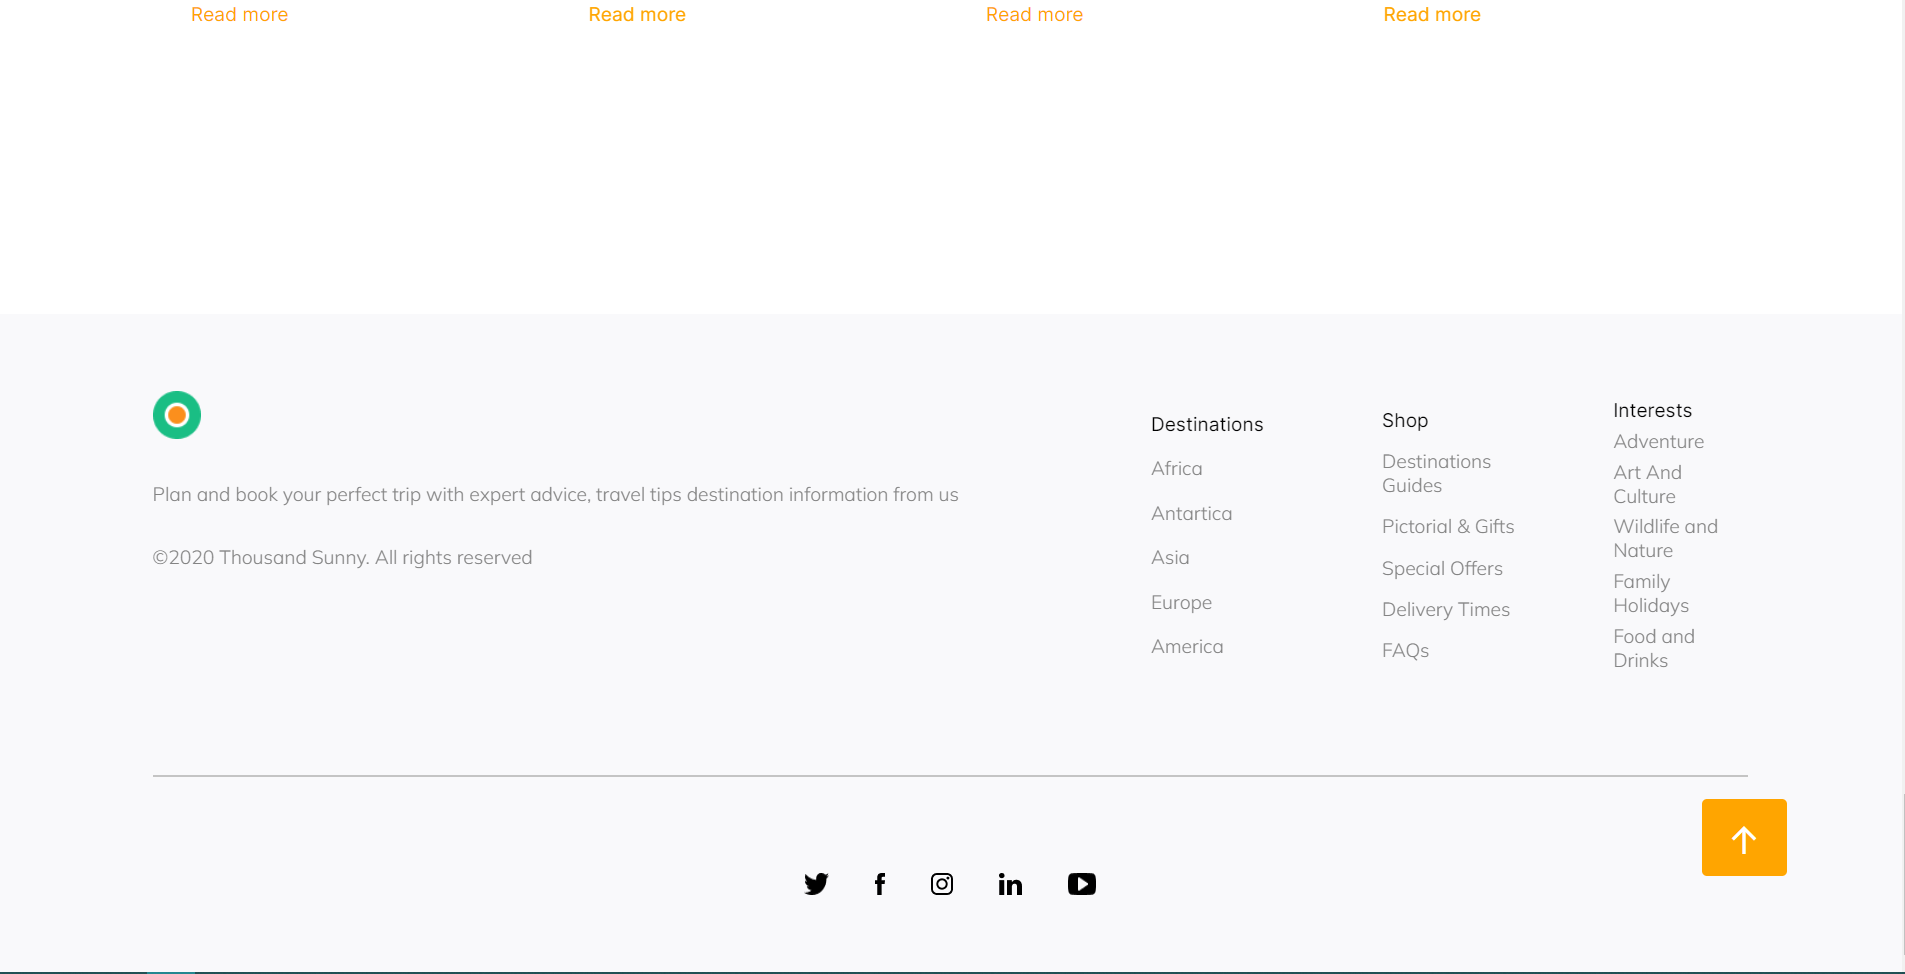Open the Pictorial & Gifts link
The width and height of the screenshot is (1905, 974).
pyautogui.click(x=1448, y=527)
